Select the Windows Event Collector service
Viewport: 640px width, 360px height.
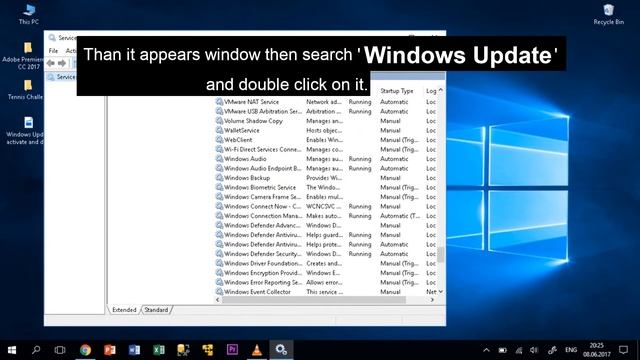(x=326, y=292)
